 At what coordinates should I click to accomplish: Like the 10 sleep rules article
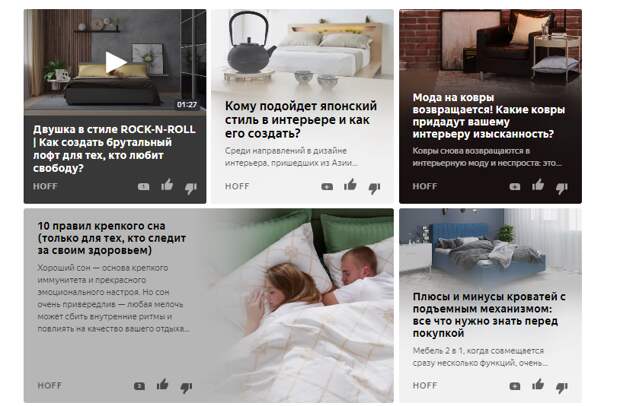[163, 384]
